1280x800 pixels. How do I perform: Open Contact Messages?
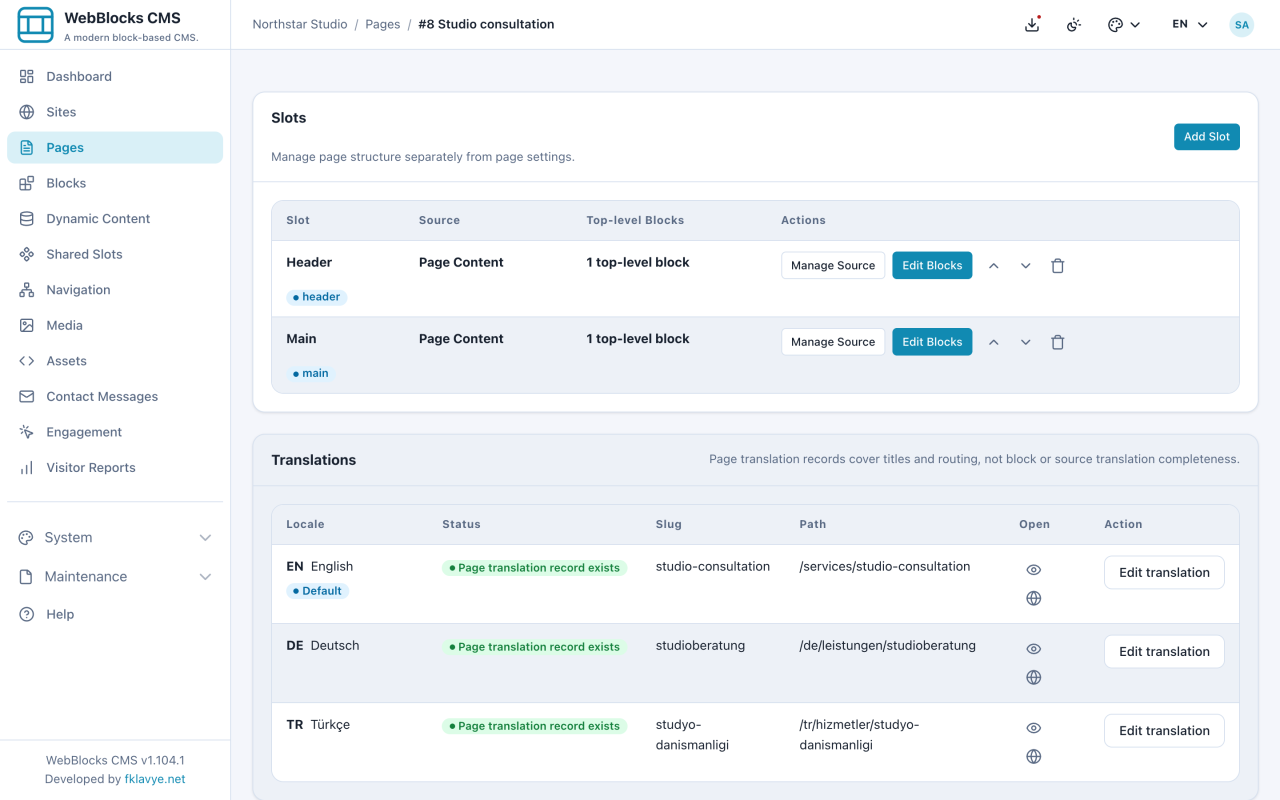(115, 397)
